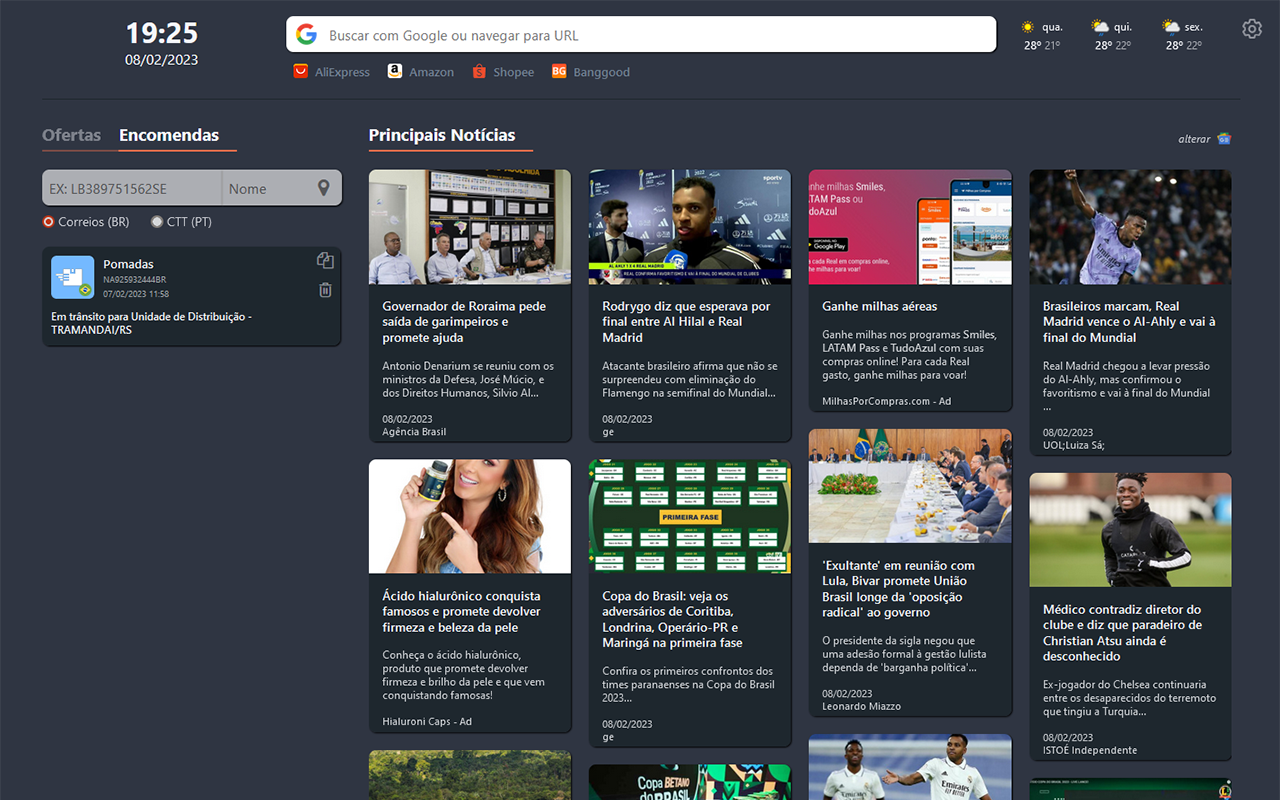This screenshot has width=1280, height=800.
Task: Select the Correios (BR) radio button
Action: [x=48, y=221]
